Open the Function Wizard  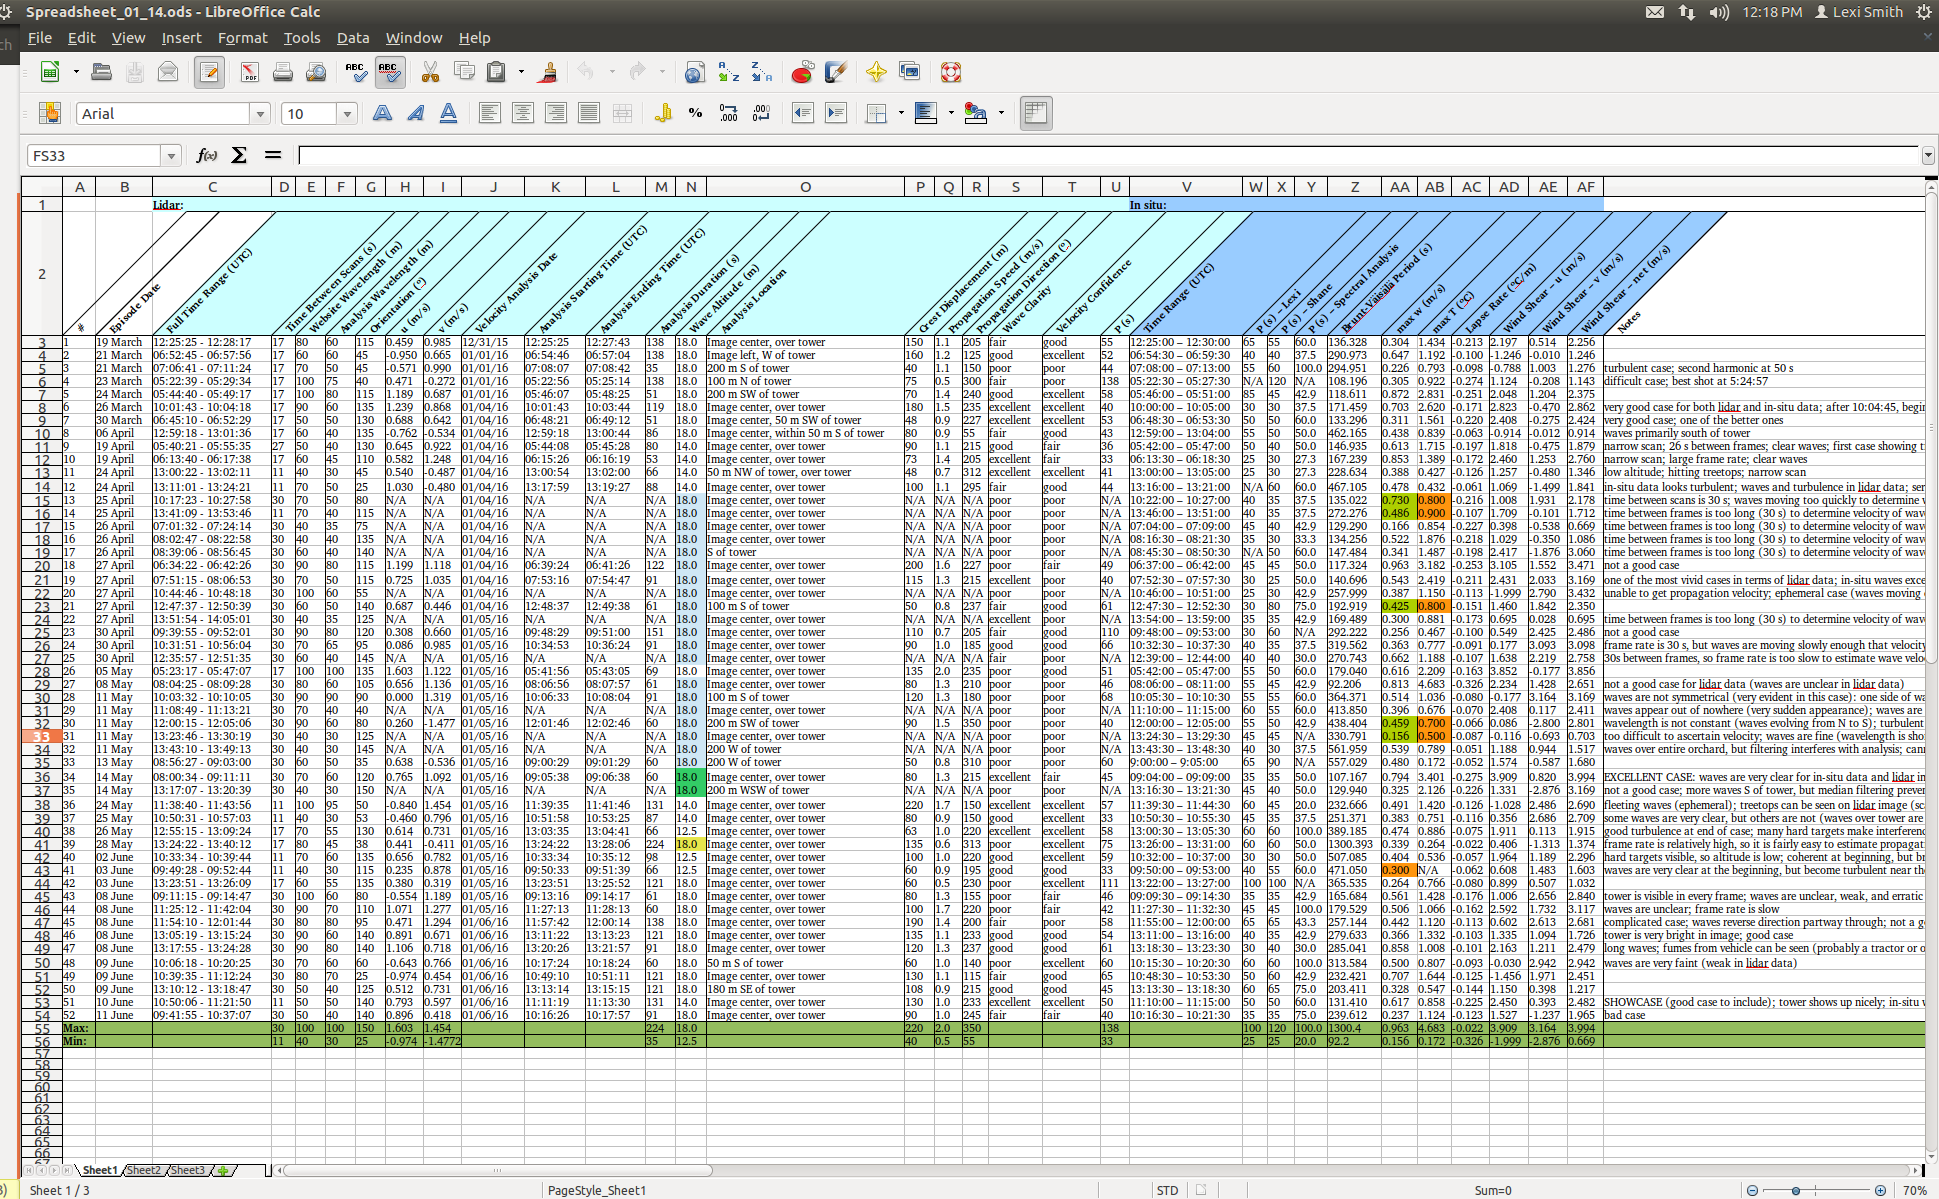click(x=207, y=155)
